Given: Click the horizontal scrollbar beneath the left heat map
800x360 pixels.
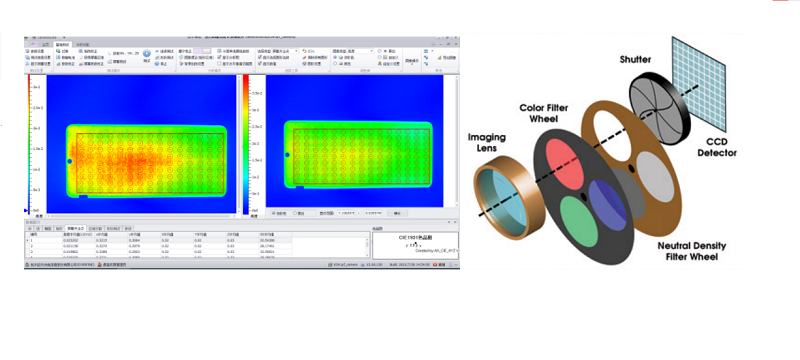Looking at the screenshot, I should tap(141, 216).
